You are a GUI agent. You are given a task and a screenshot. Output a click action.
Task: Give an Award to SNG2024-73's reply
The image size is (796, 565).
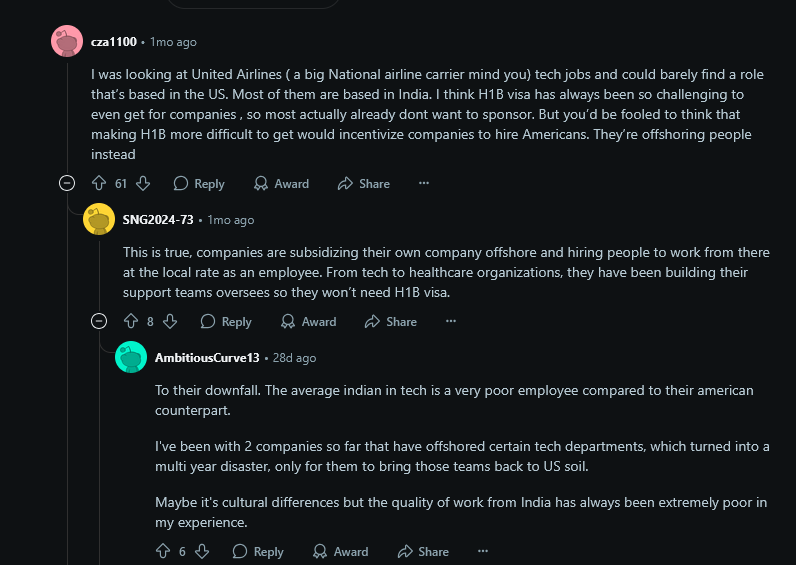coord(308,321)
